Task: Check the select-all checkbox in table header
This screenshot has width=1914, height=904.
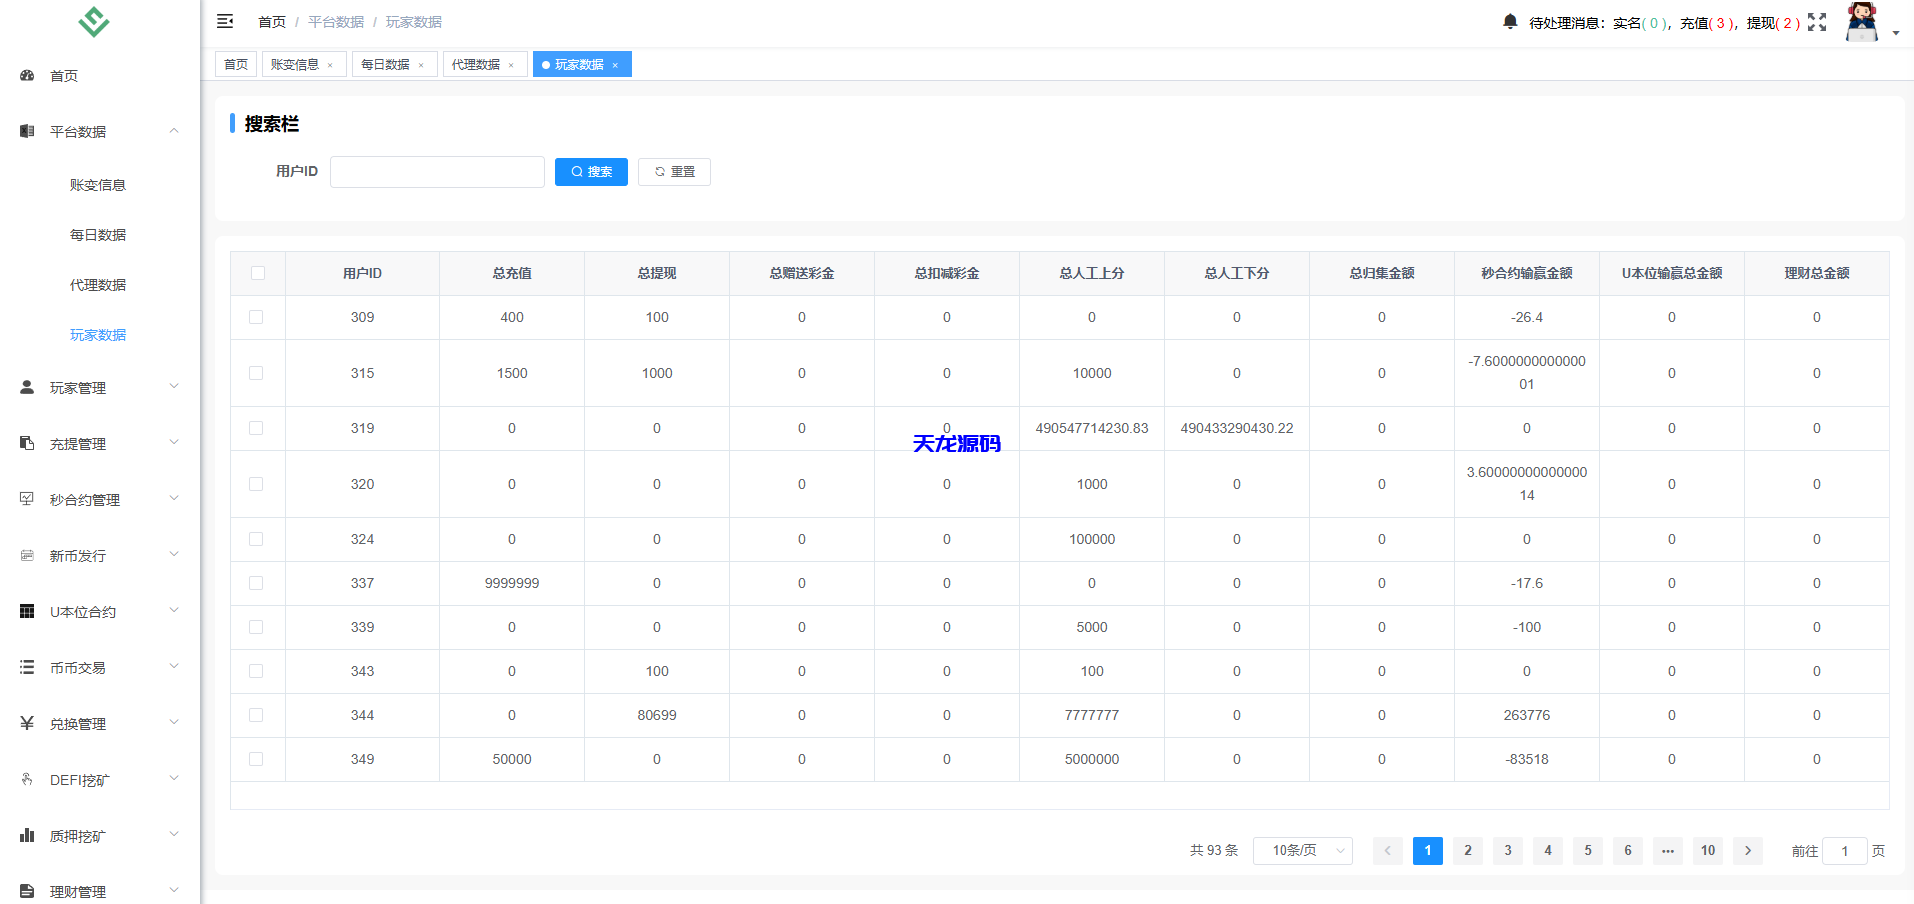Action: coord(257,272)
